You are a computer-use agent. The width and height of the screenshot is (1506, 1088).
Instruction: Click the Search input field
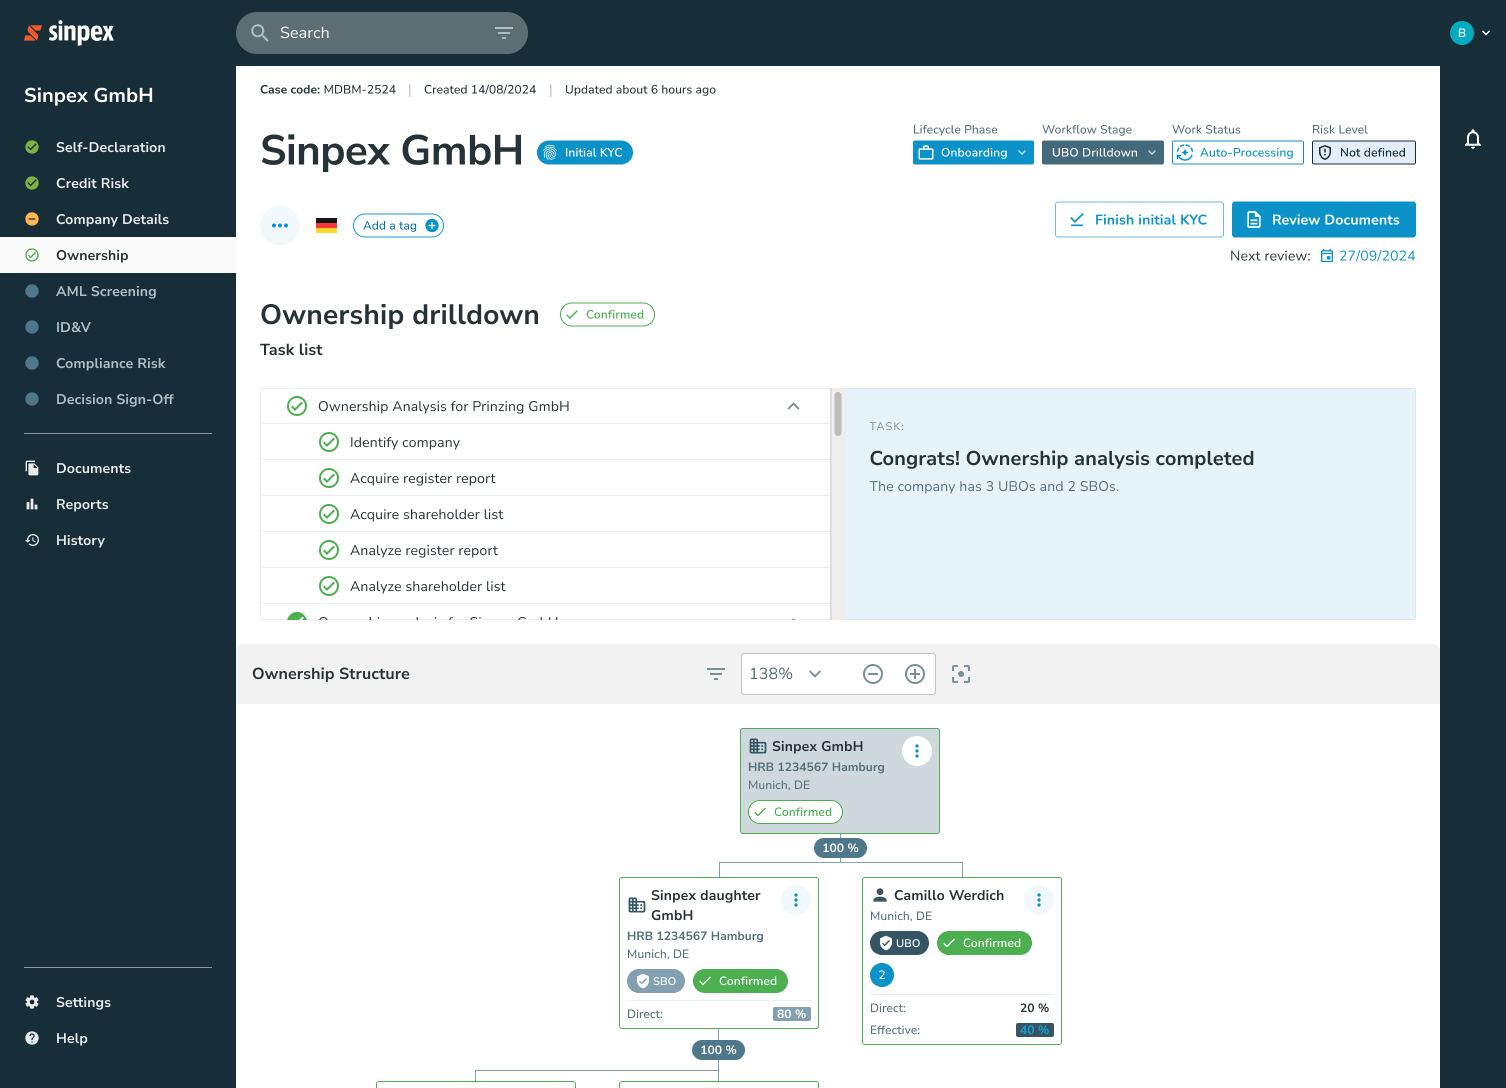coord(382,33)
